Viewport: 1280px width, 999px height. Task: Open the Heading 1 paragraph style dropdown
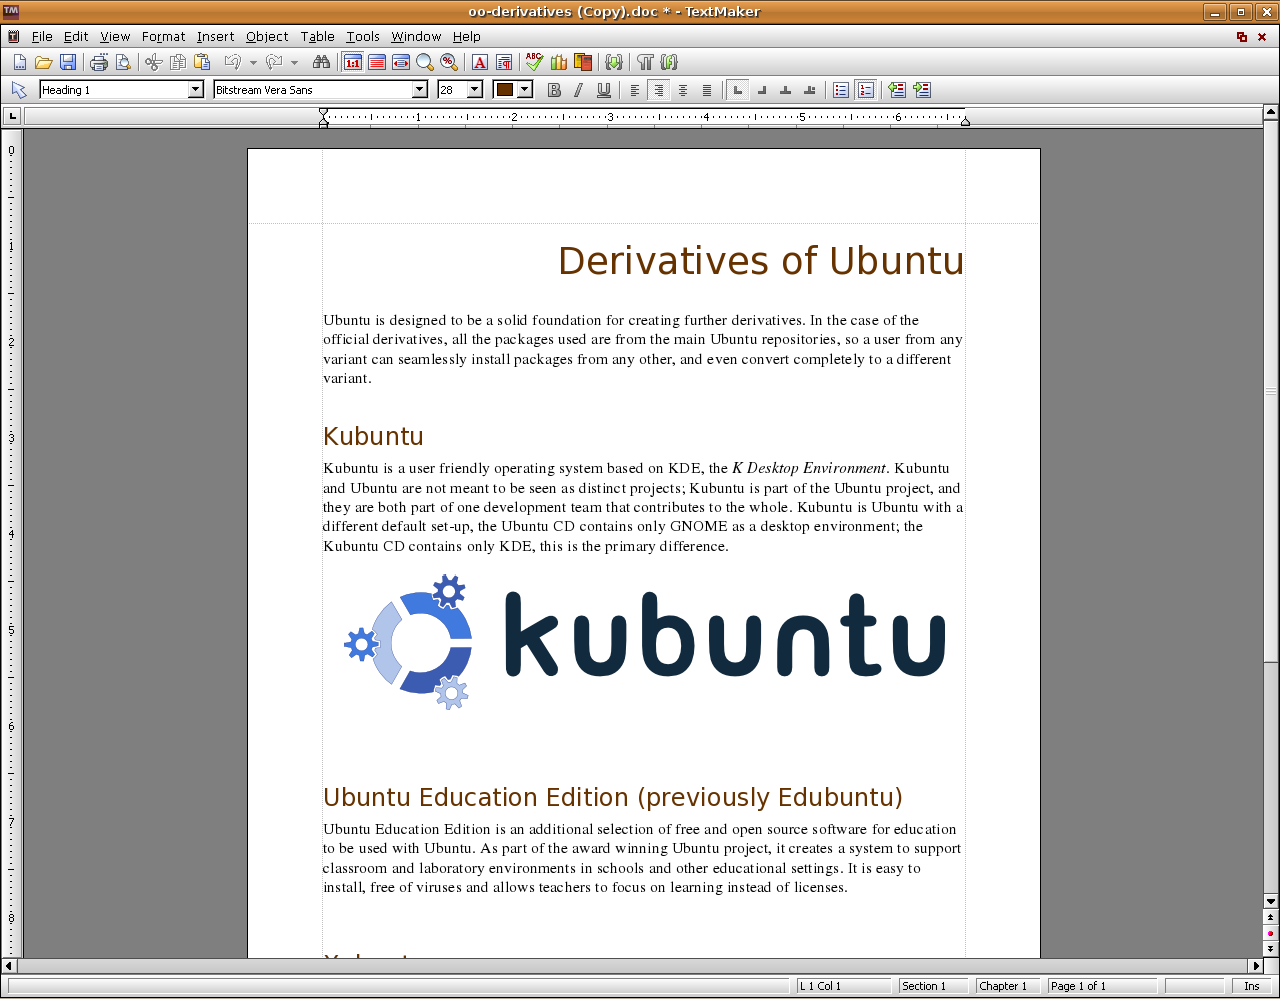195,90
